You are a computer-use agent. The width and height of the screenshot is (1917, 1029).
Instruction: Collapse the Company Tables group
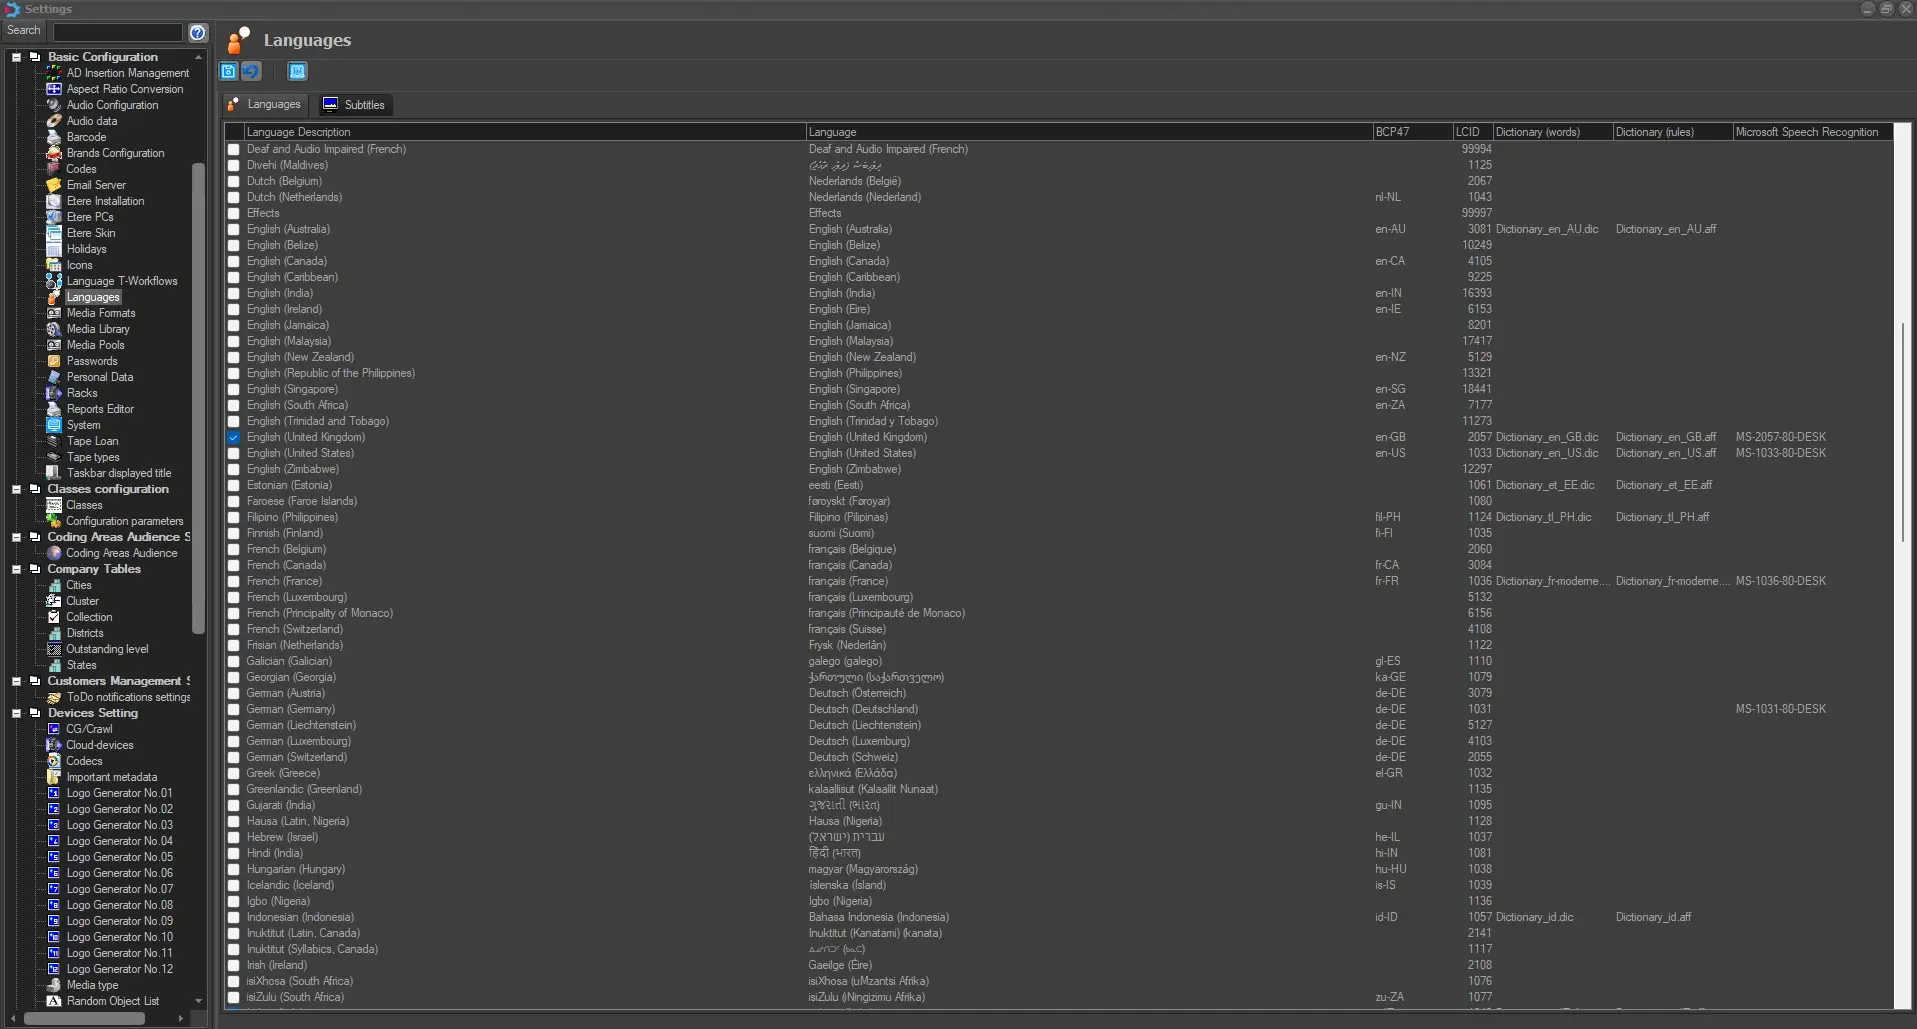[x=16, y=569]
